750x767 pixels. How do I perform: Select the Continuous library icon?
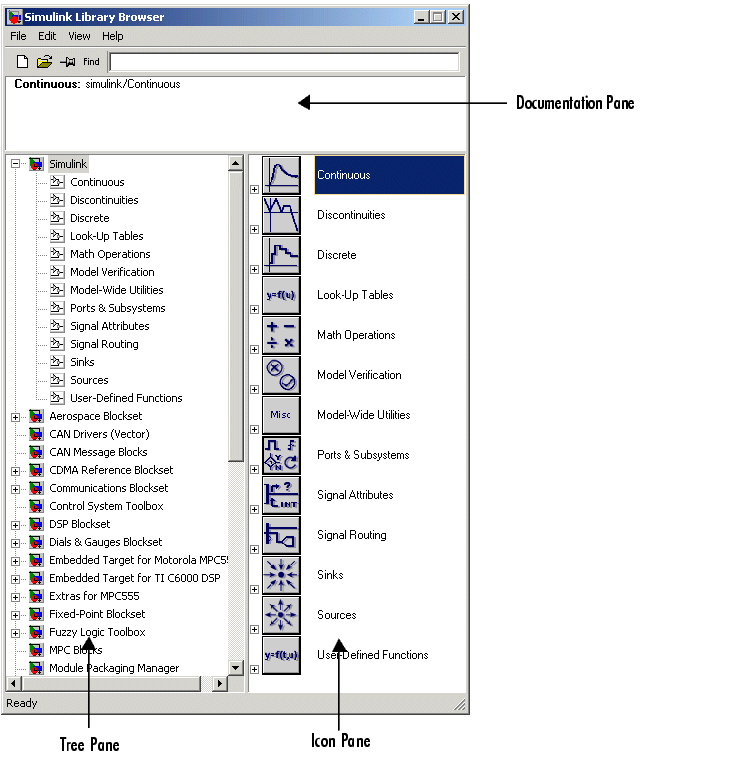click(x=281, y=175)
